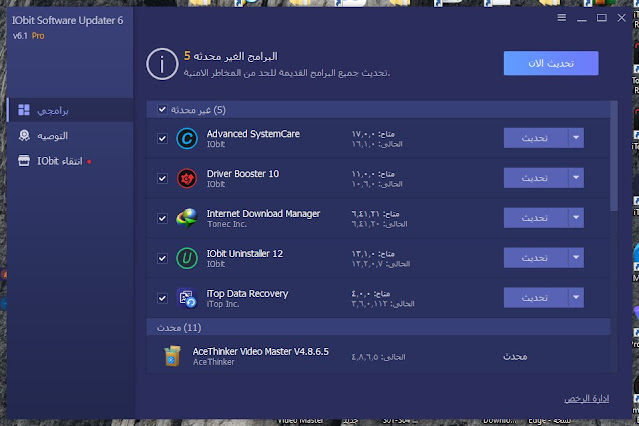Select the IObit Uninstaller 12 name text
Screen dimensions: 639x426
tap(245, 254)
